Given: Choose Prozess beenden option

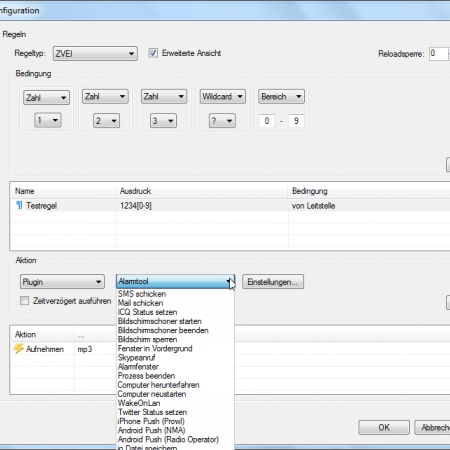Looking at the screenshot, I should (175, 376).
